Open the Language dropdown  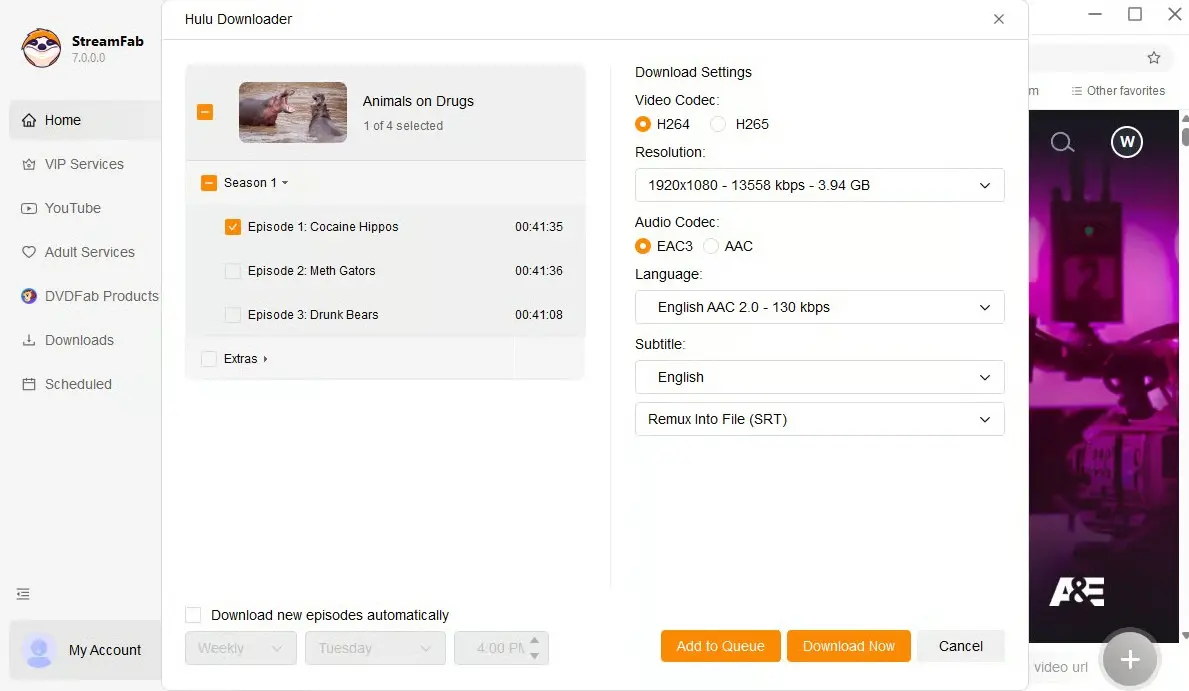820,307
